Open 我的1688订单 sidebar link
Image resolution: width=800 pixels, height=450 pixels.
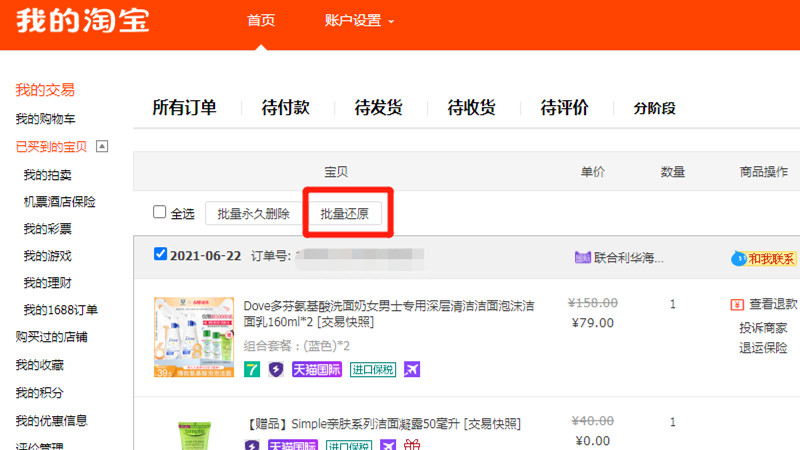[60, 310]
